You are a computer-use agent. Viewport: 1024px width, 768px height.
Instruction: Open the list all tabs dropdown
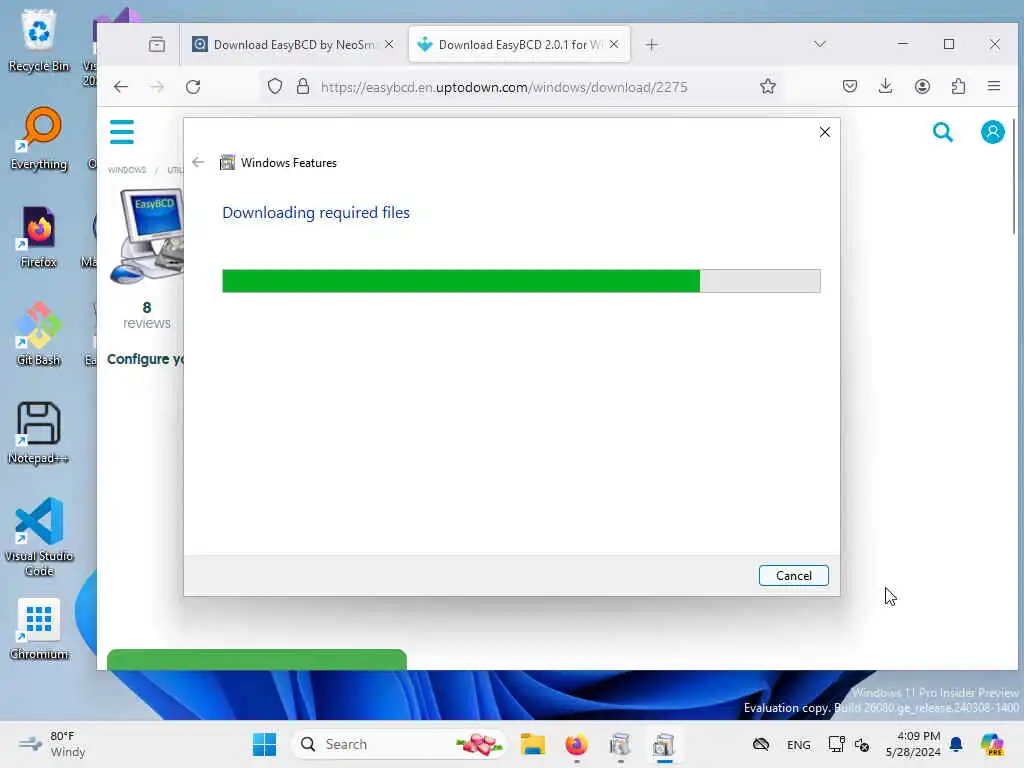click(x=820, y=44)
